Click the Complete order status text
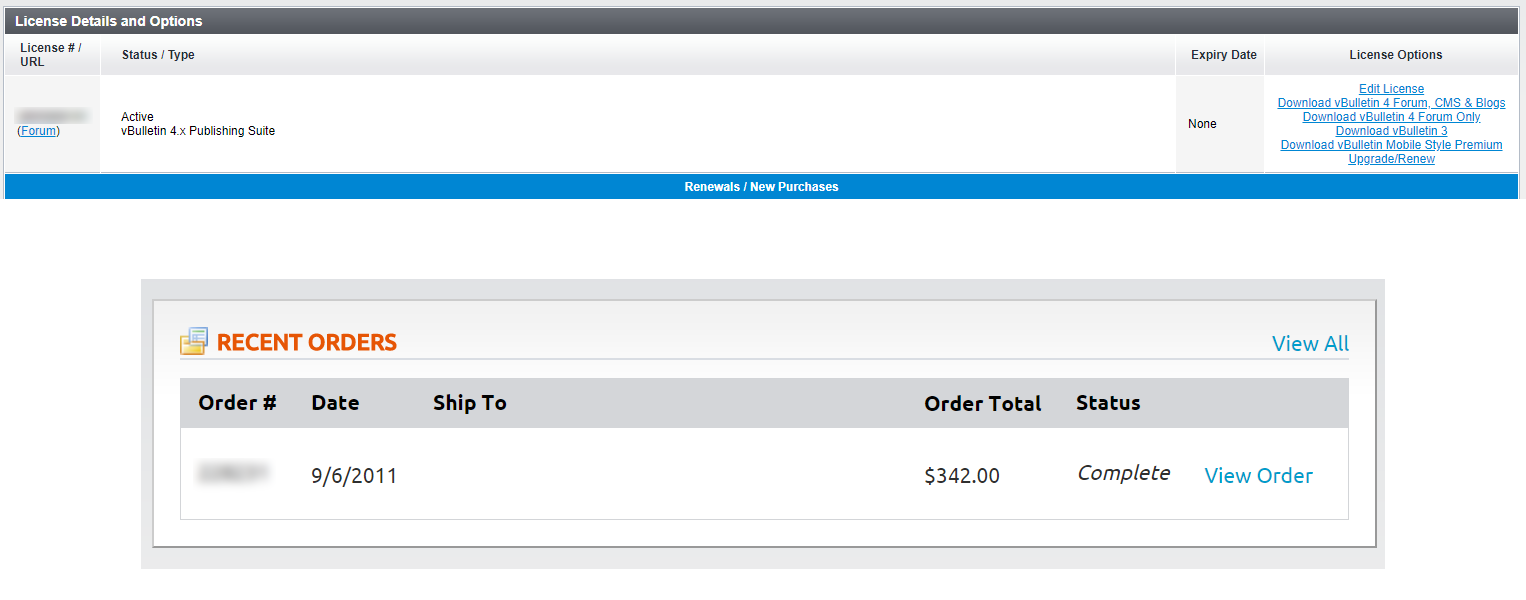 [1123, 473]
